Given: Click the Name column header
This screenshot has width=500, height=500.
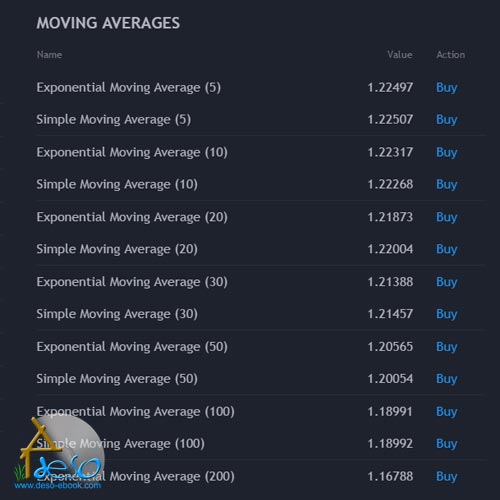Looking at the screenshot, I should coord(49,55).
